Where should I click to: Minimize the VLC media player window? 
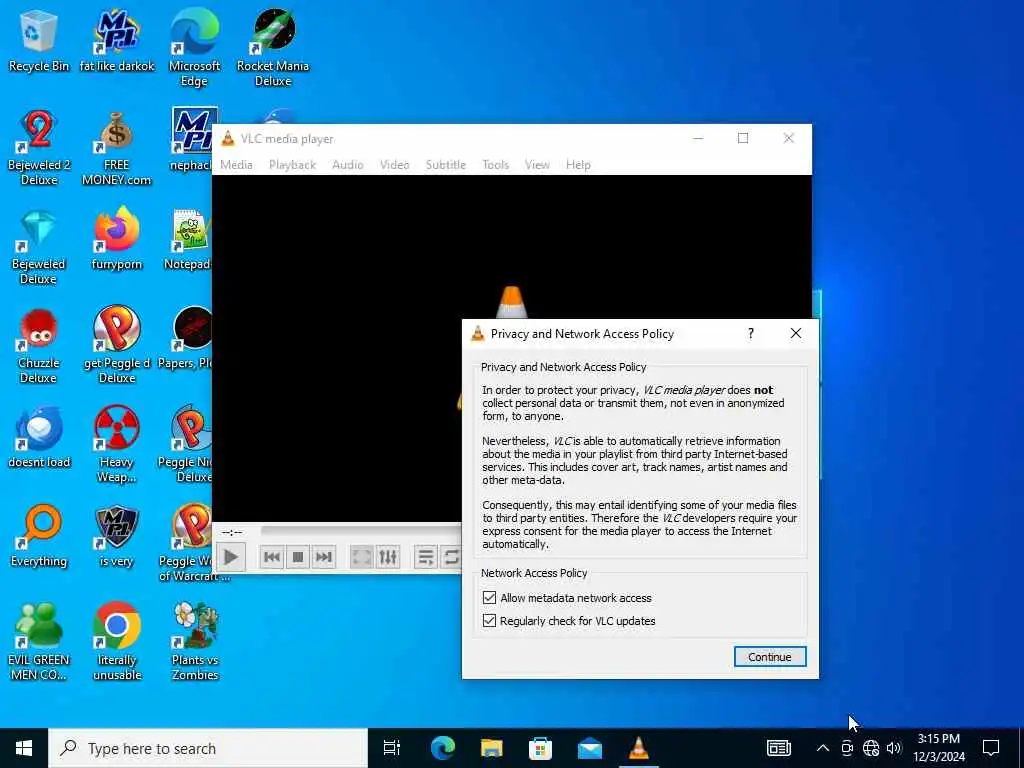point(698,138)
